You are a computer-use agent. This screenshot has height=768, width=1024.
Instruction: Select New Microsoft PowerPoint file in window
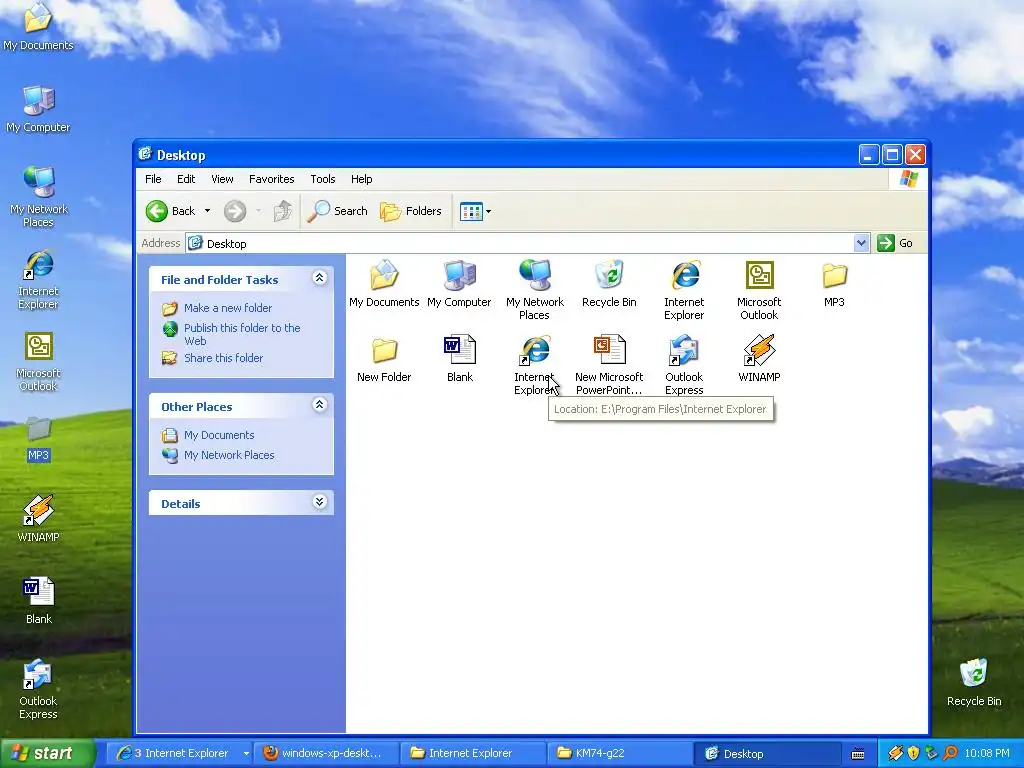pyautogui.click(x=609, y=364)
